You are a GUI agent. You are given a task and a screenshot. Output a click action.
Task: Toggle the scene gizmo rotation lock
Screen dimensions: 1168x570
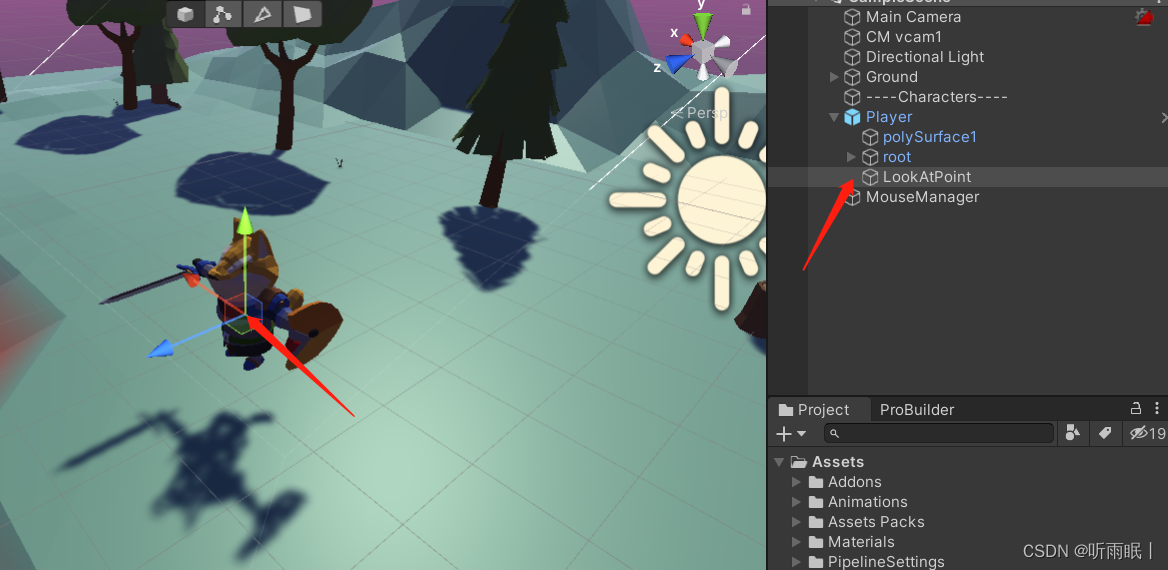coord(746,10)
